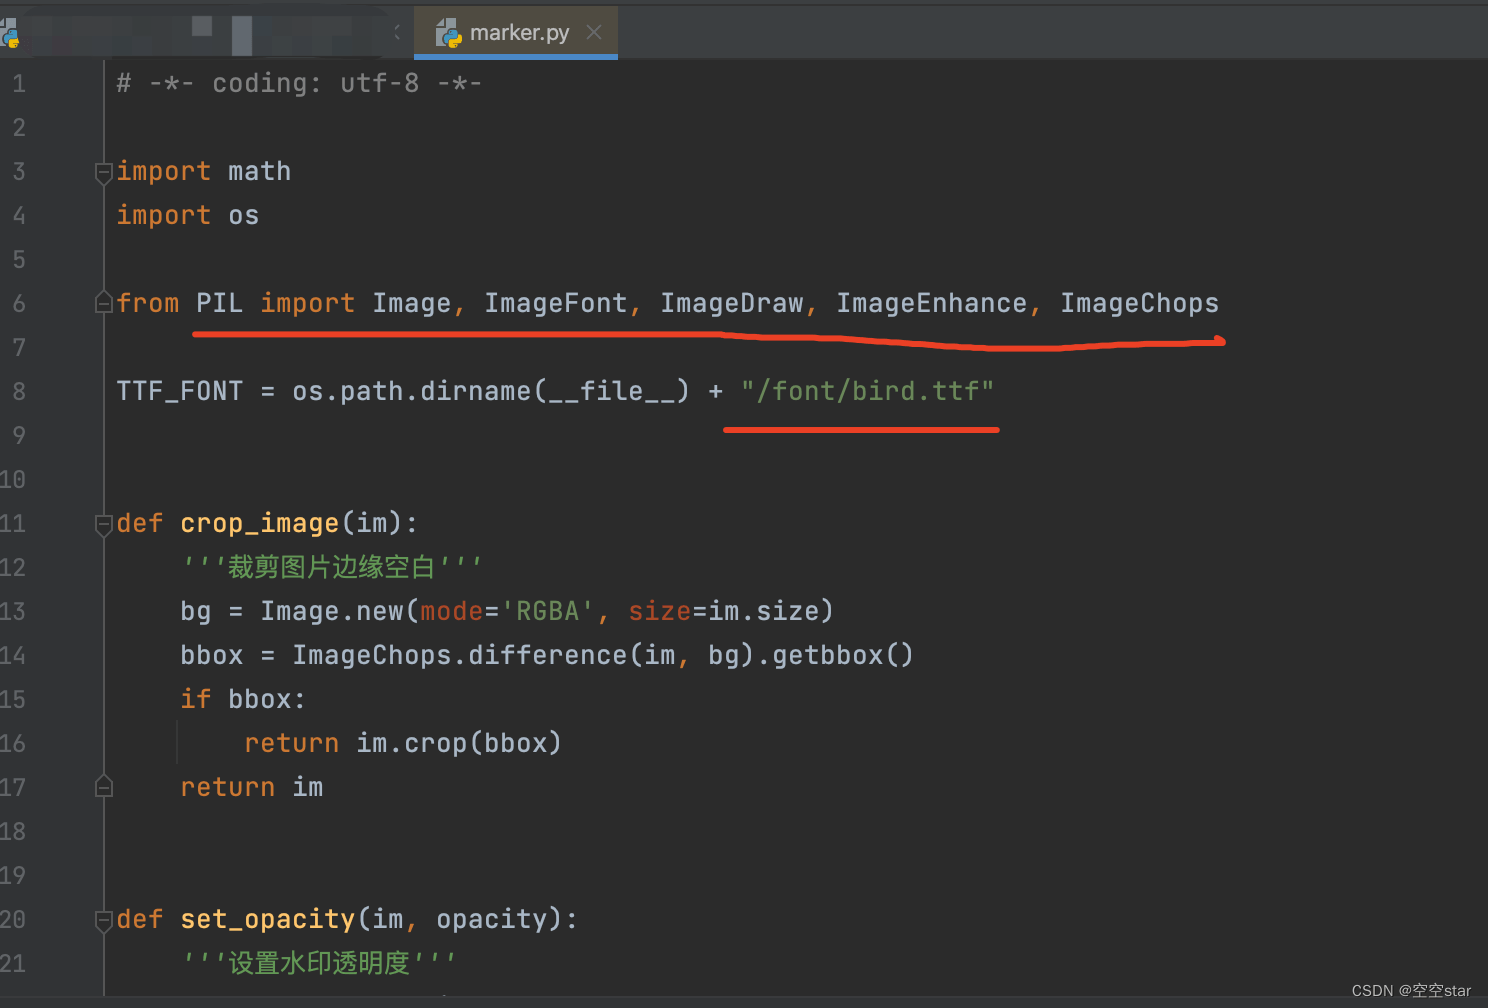Switch to the marker.py editor tab
Viewport: 1488px width, 1008px height.
516,32
